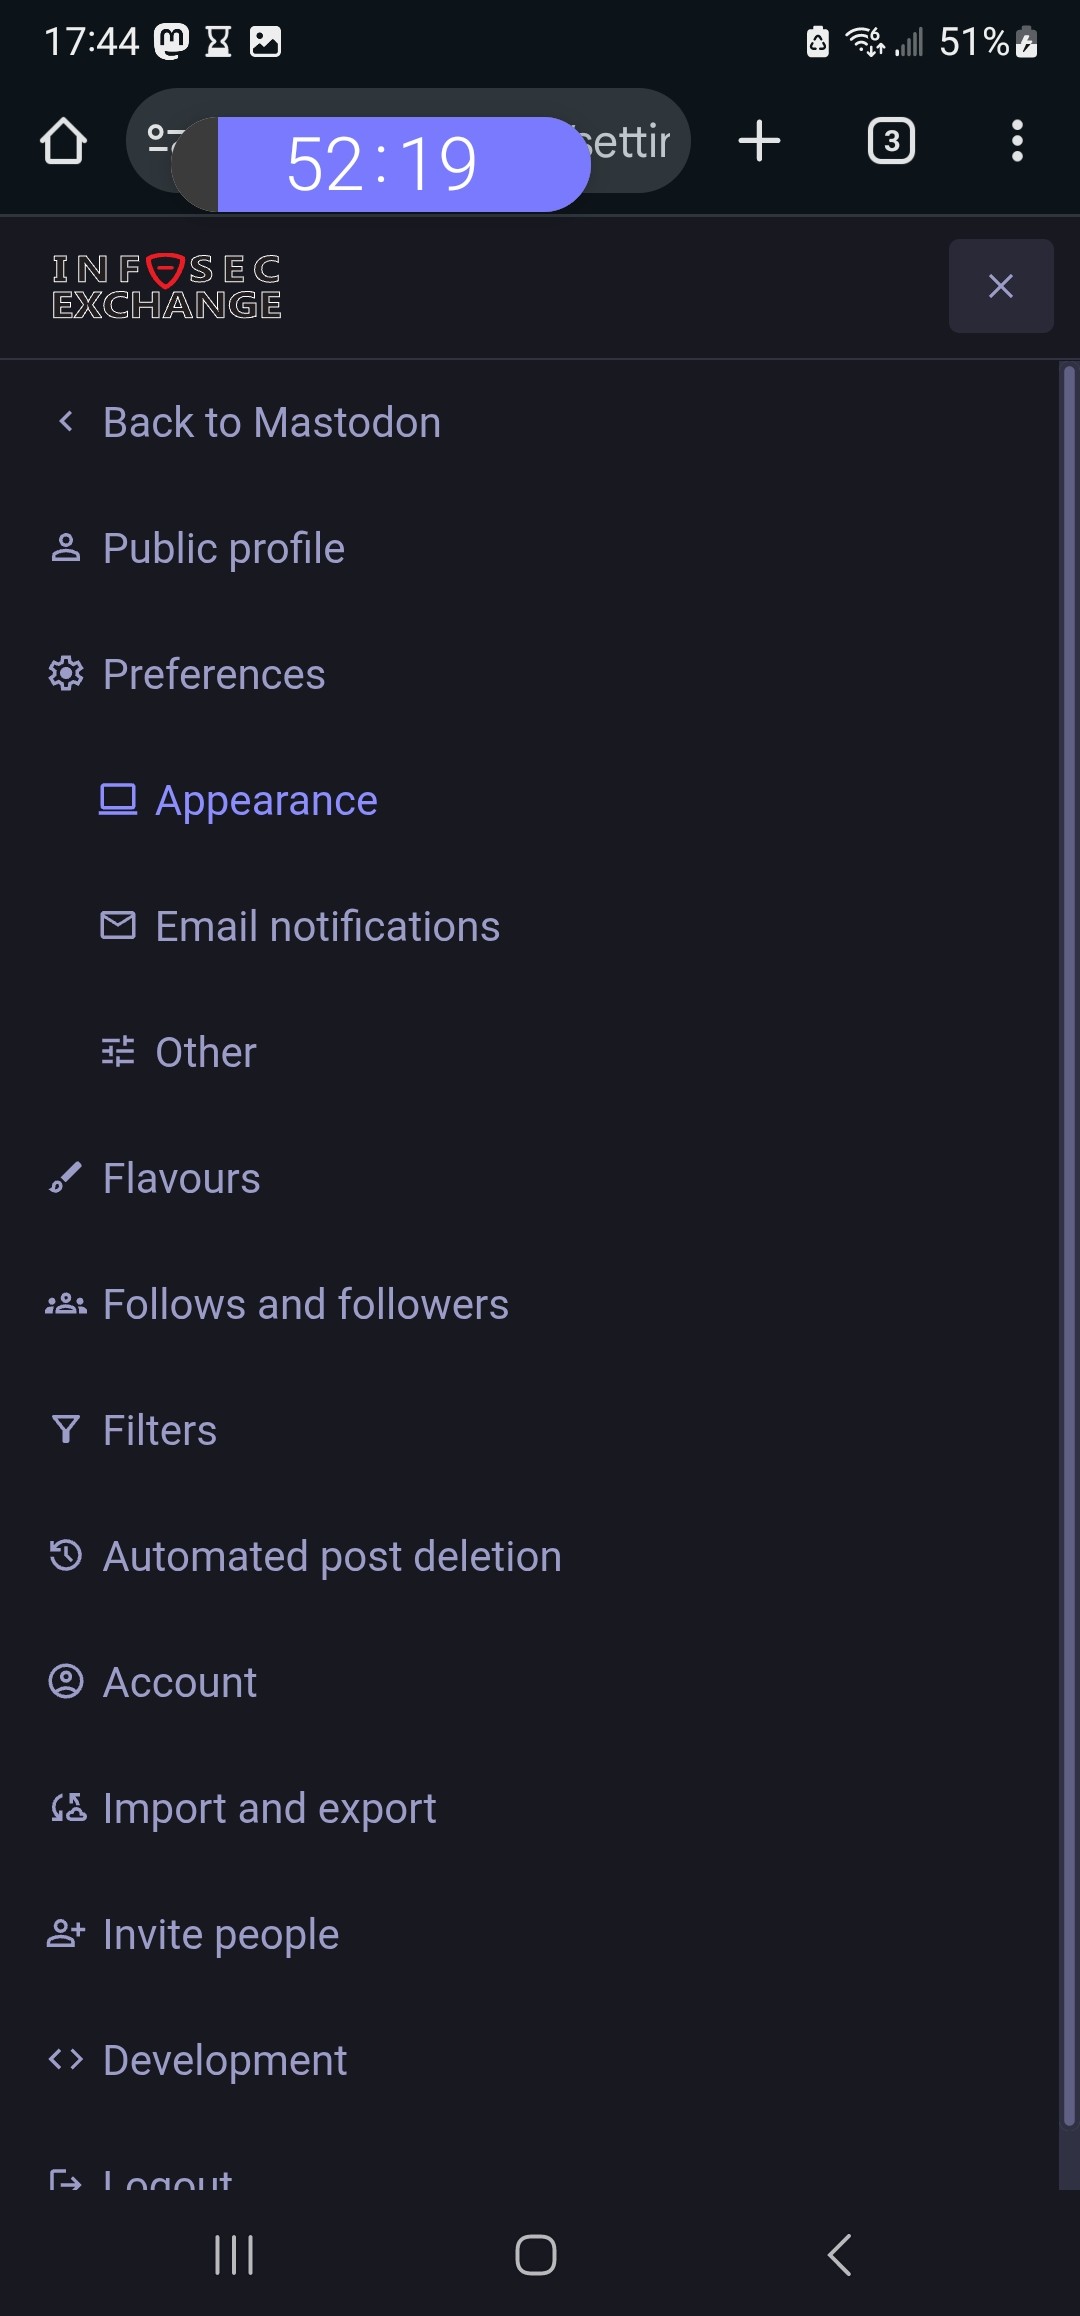Click the timer pill showing 52:19
Screen dimensions: 1080x2316
click(381, 164)
